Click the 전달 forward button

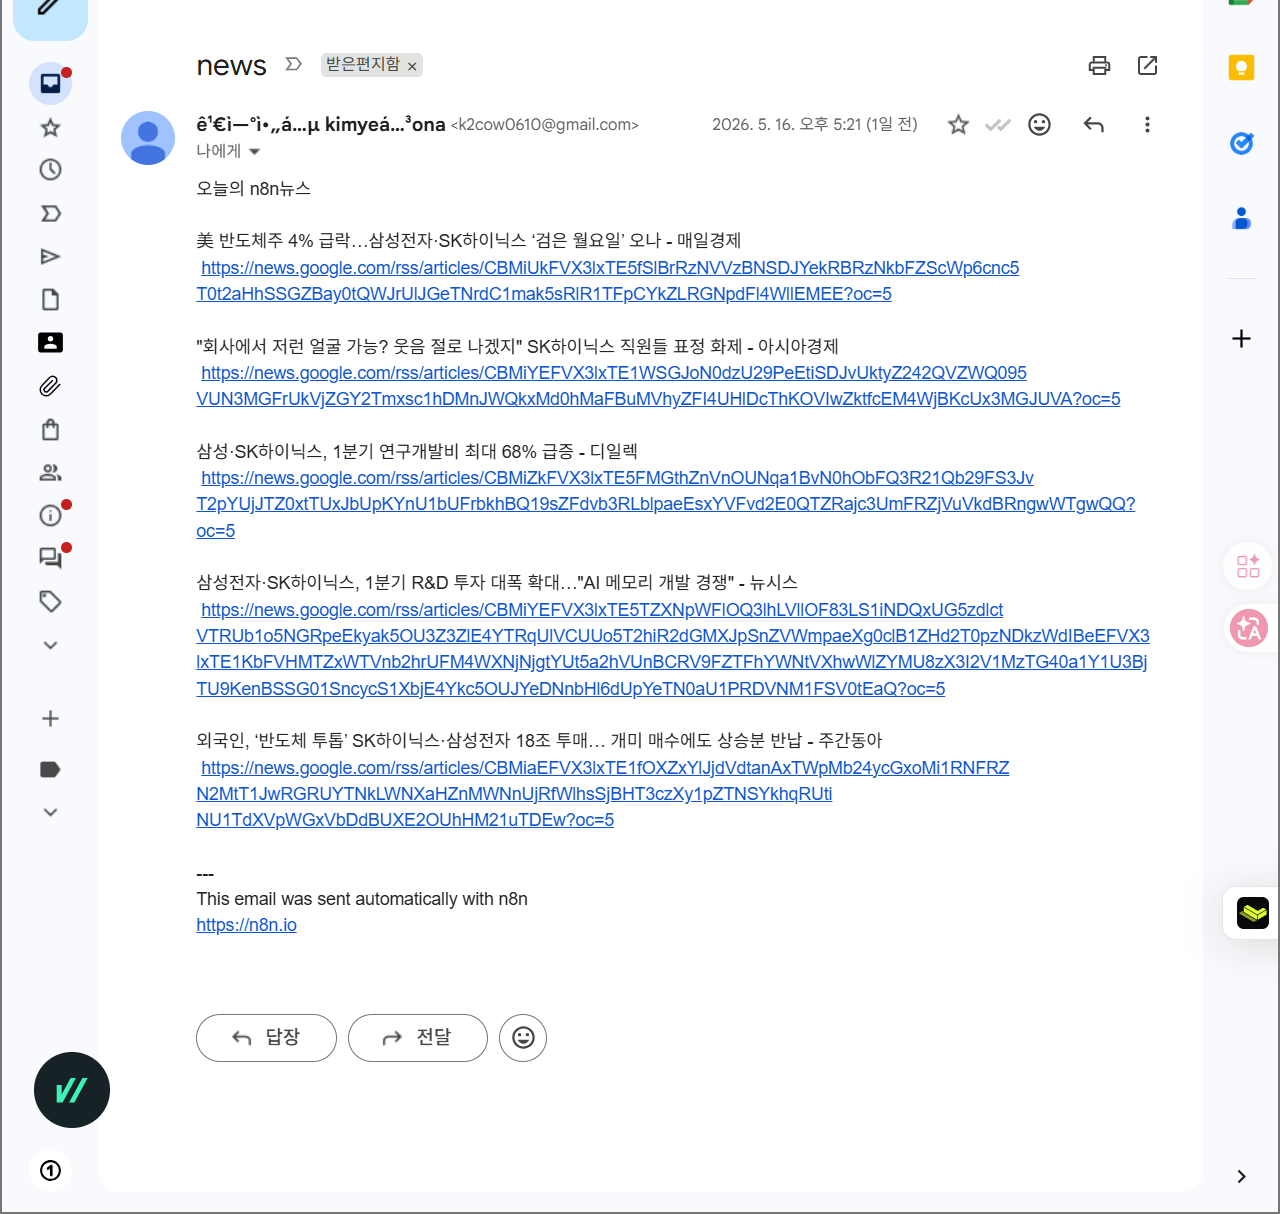(x=418, y=1038)
